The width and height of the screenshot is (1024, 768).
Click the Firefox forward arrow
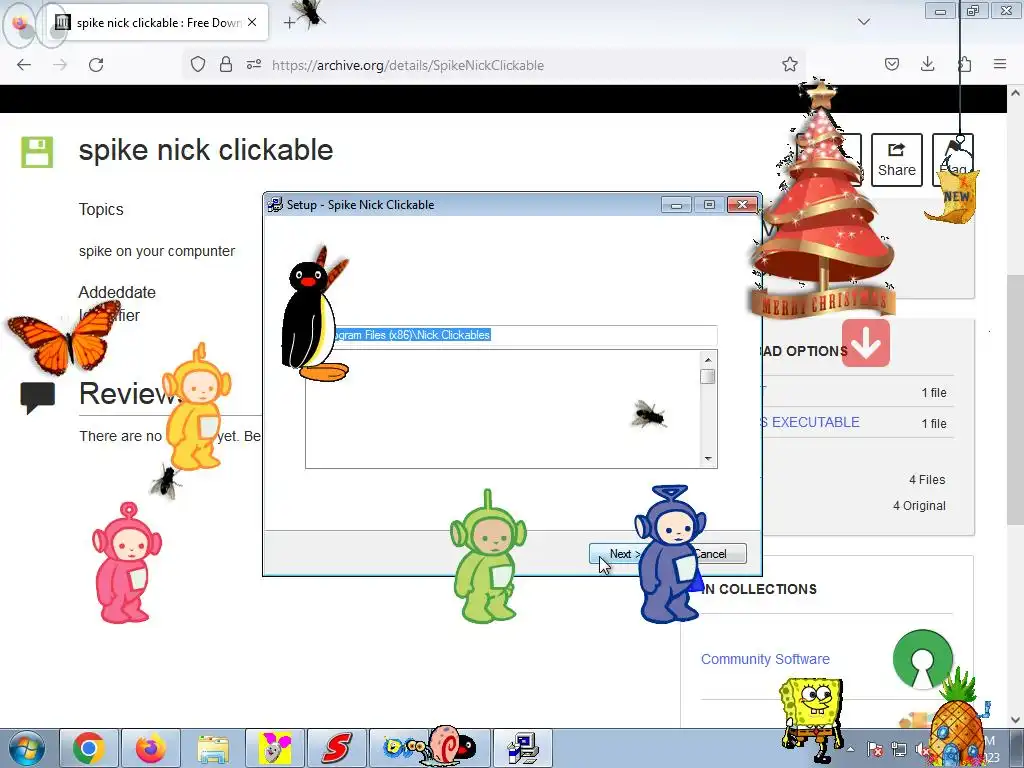[x=60, y=65]
